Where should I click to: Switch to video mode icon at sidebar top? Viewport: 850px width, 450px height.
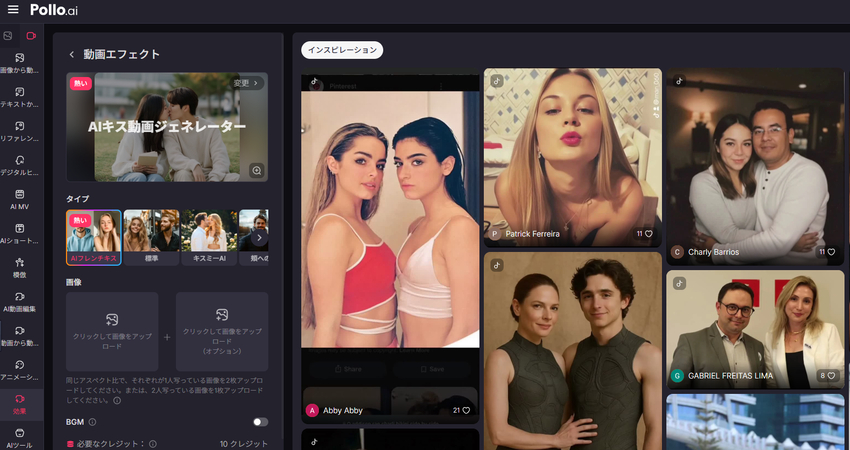[31, 36]
